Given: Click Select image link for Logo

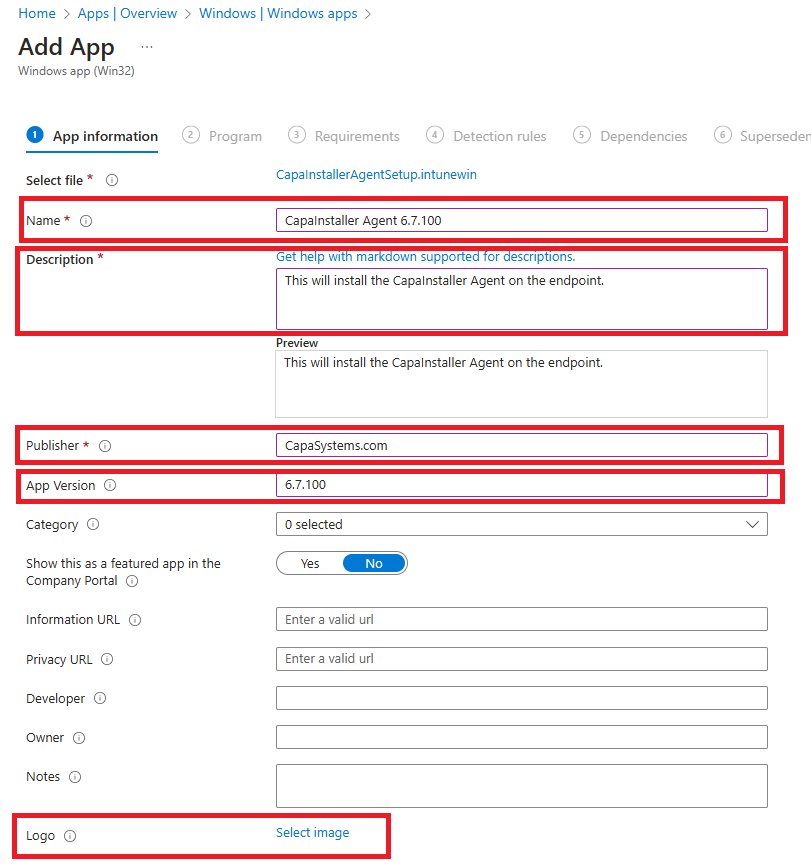Looking at the screenshot, I should (x=313, y=833).
